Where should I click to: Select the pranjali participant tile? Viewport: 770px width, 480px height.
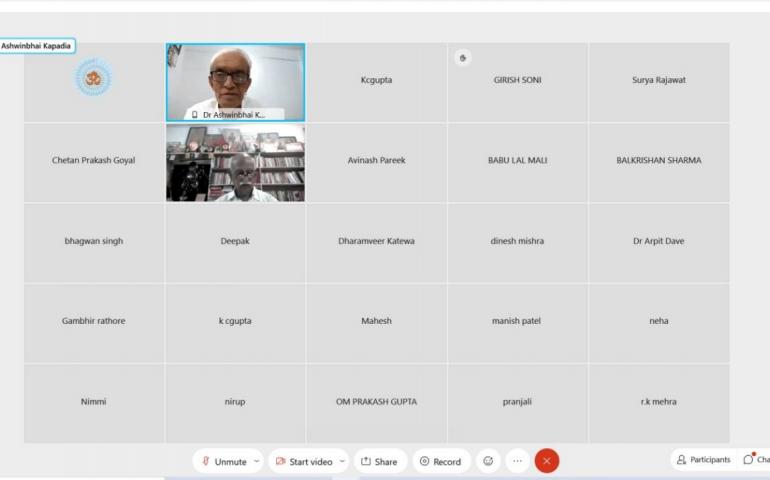pos(518,403)
